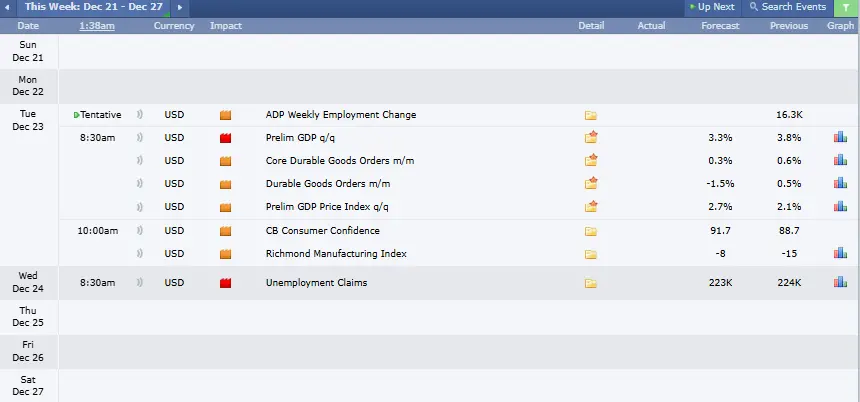860x402 pixels.
Task: Toggle alert for Unemployment Claims
Action: coord(139,282)
